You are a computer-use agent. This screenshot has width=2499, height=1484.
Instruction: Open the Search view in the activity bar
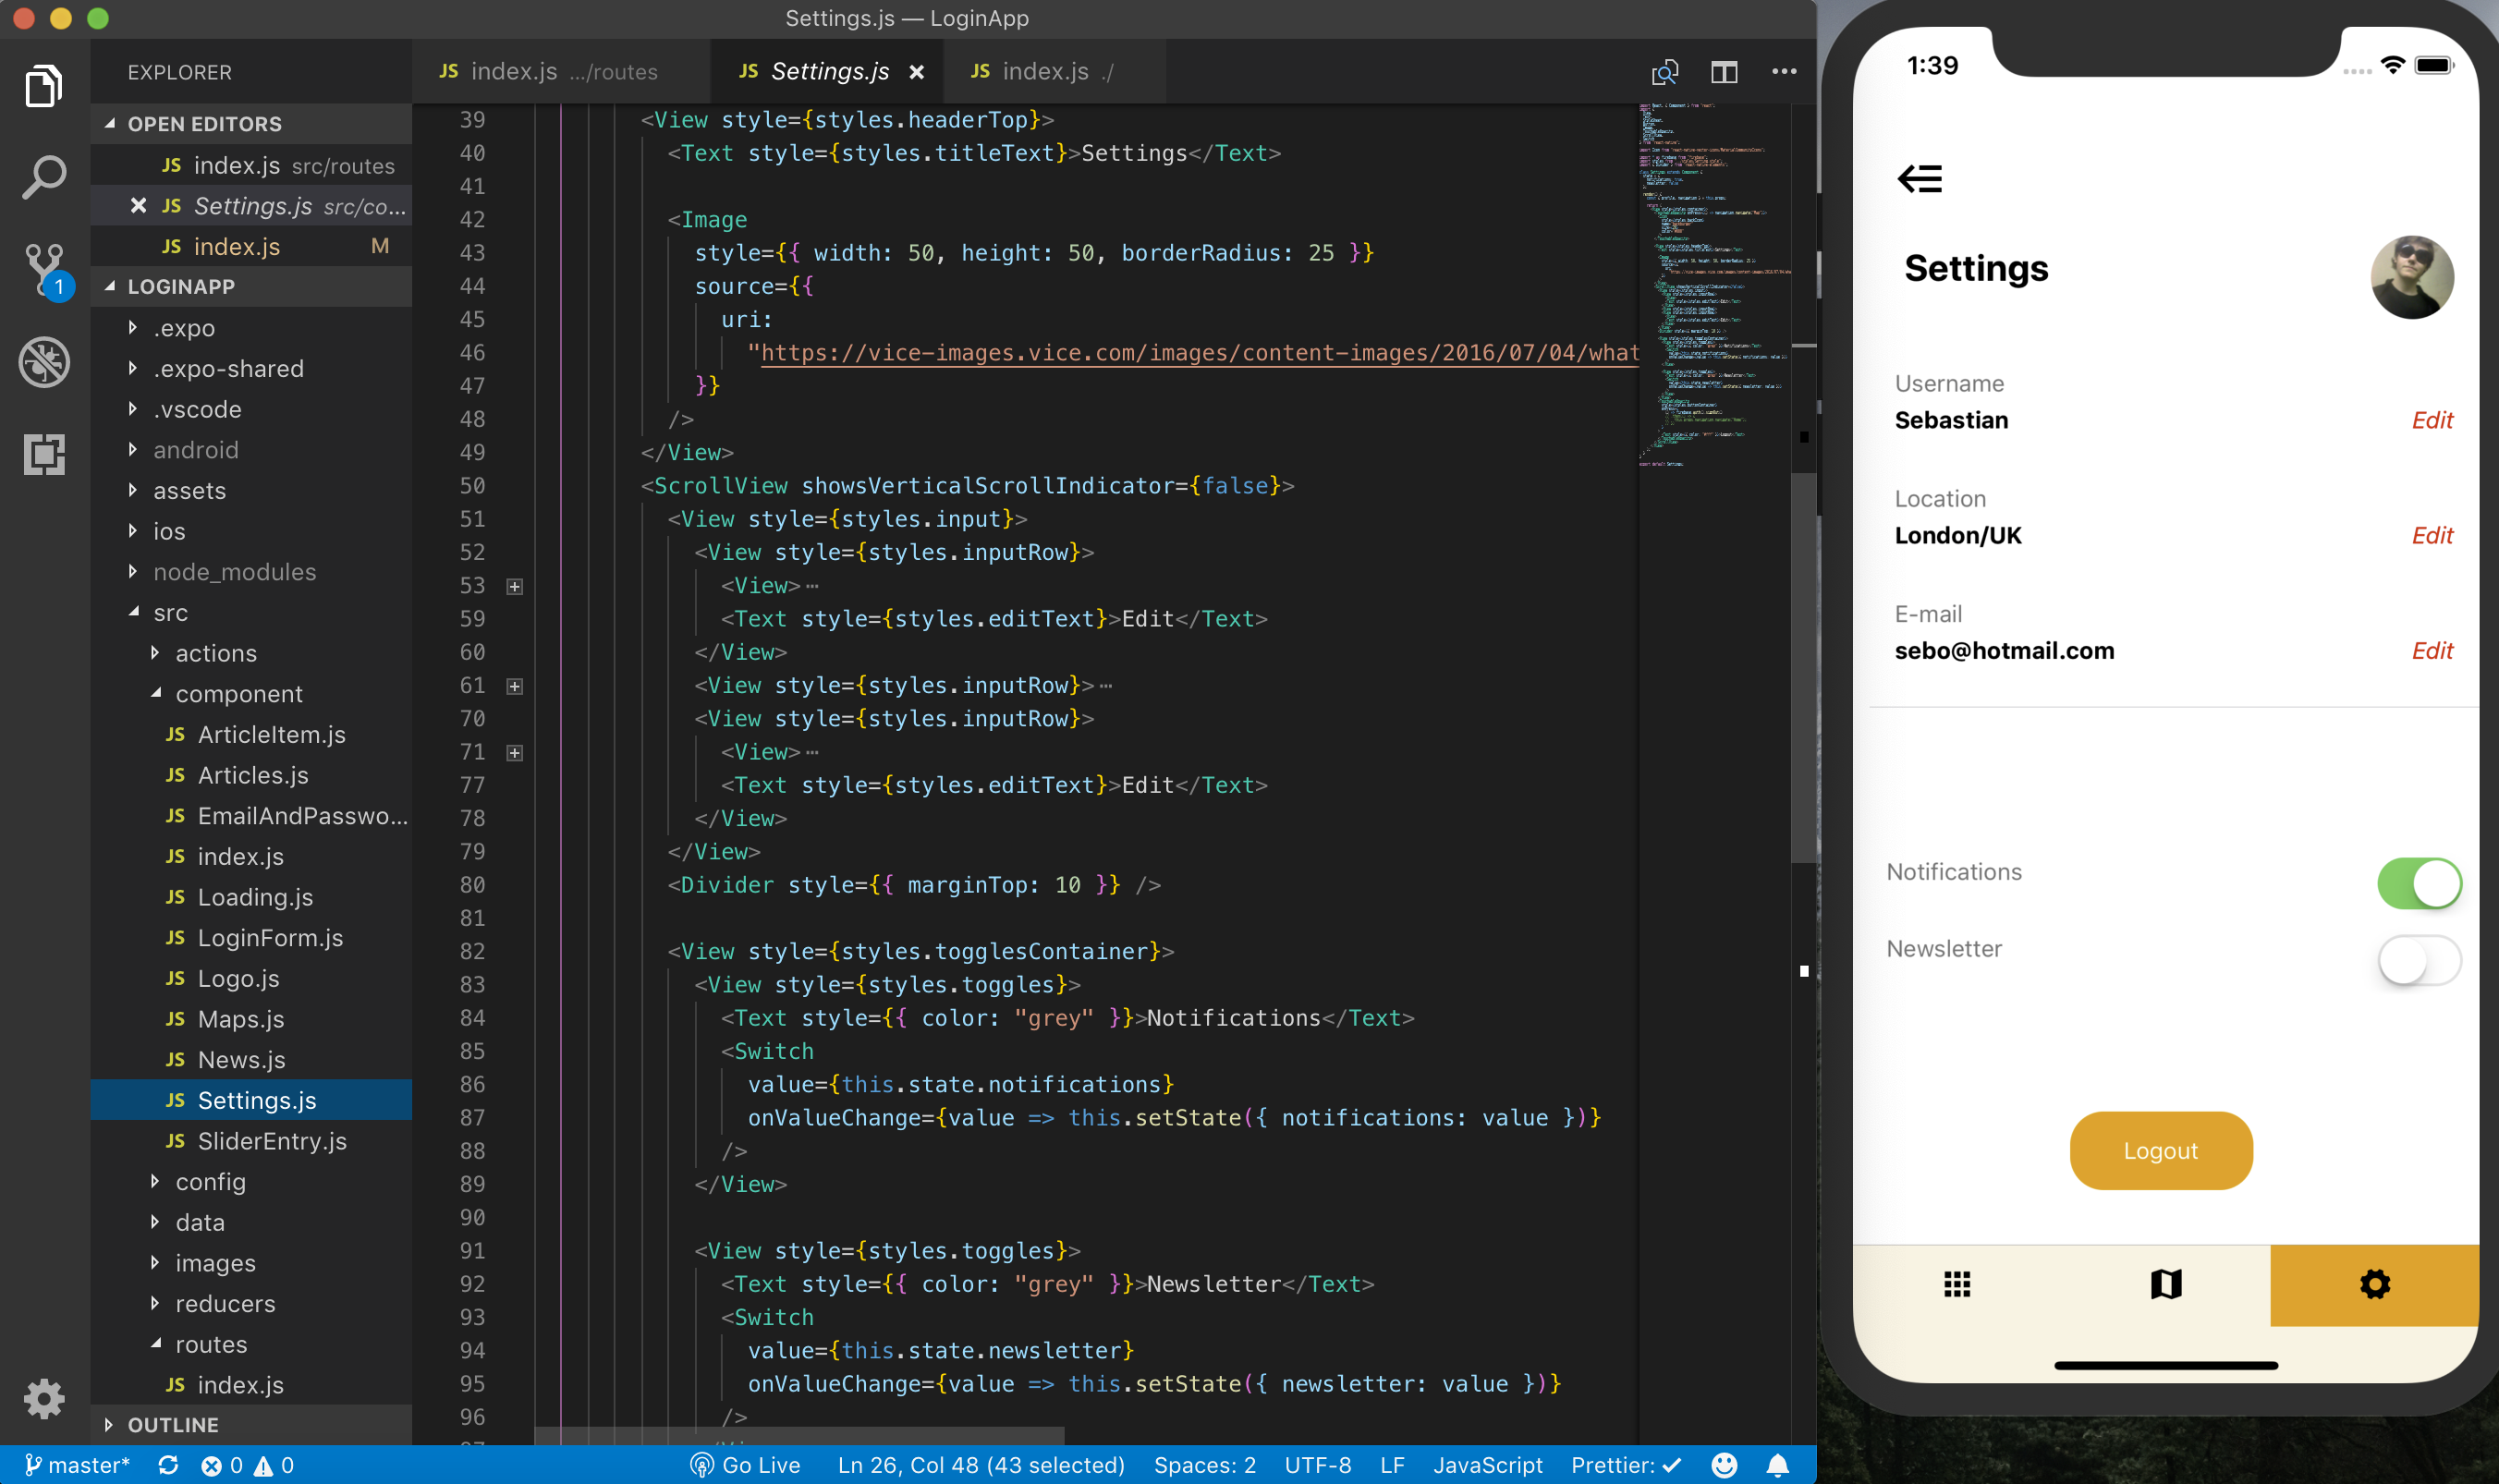44,177
